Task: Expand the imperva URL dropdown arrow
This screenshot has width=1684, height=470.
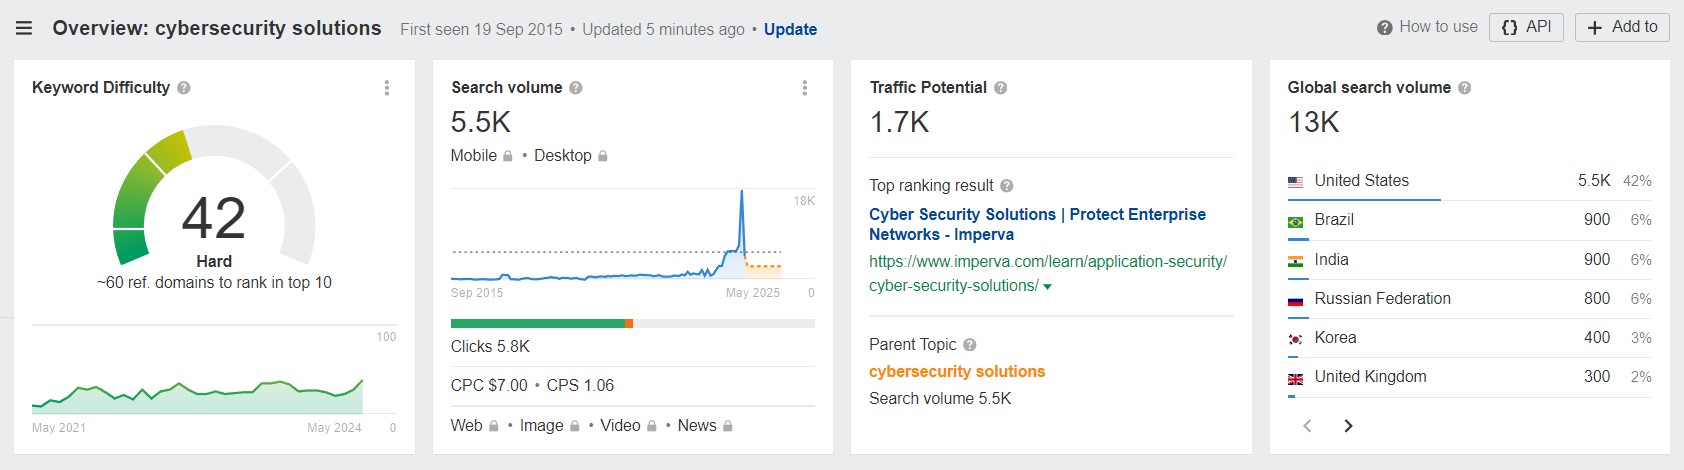Action: point(1047,287)
